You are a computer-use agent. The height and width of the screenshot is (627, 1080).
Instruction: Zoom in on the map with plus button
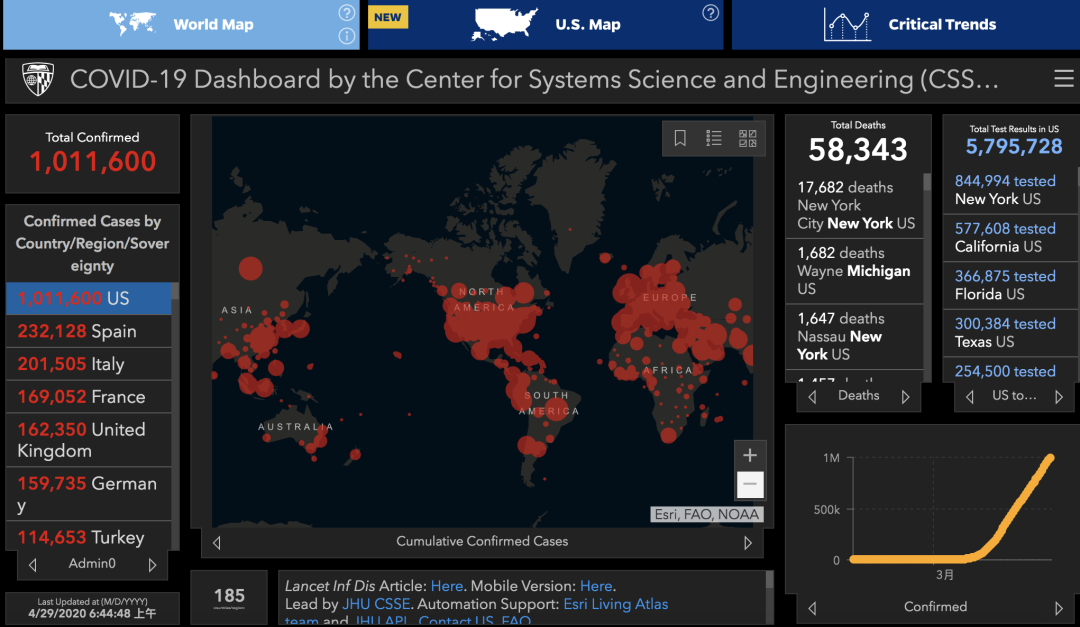point(750,455)
